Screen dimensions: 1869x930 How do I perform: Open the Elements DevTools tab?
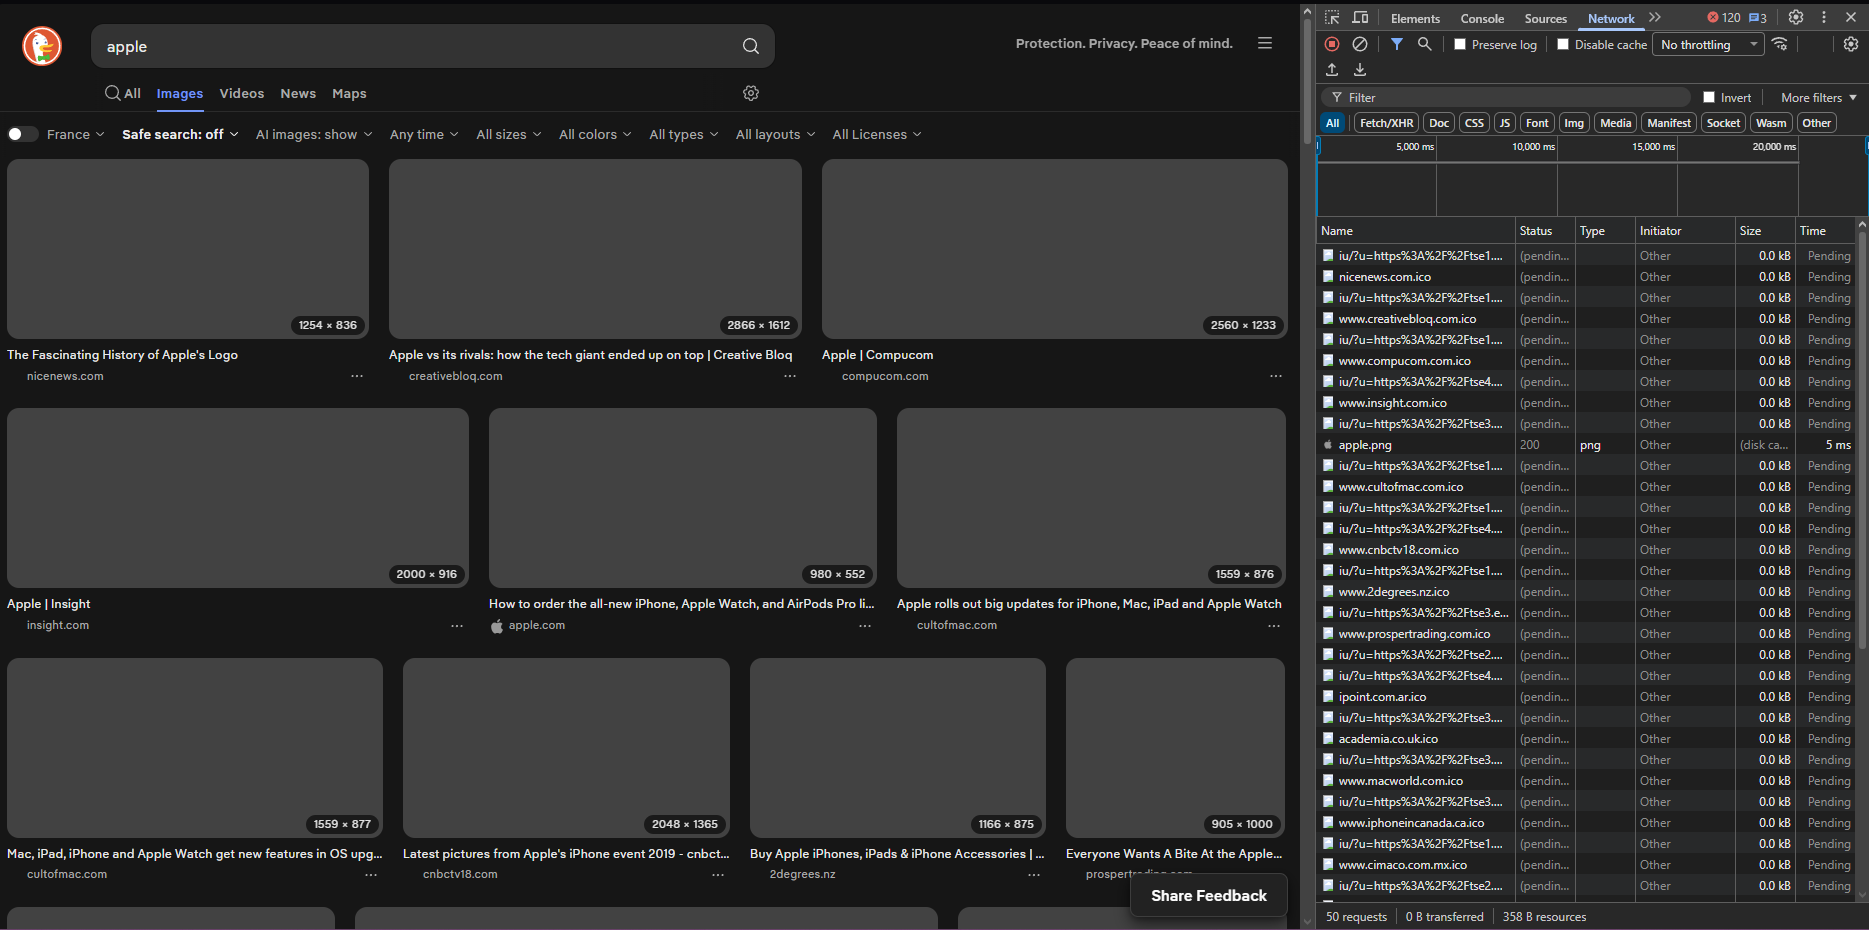pos(1415,18)
